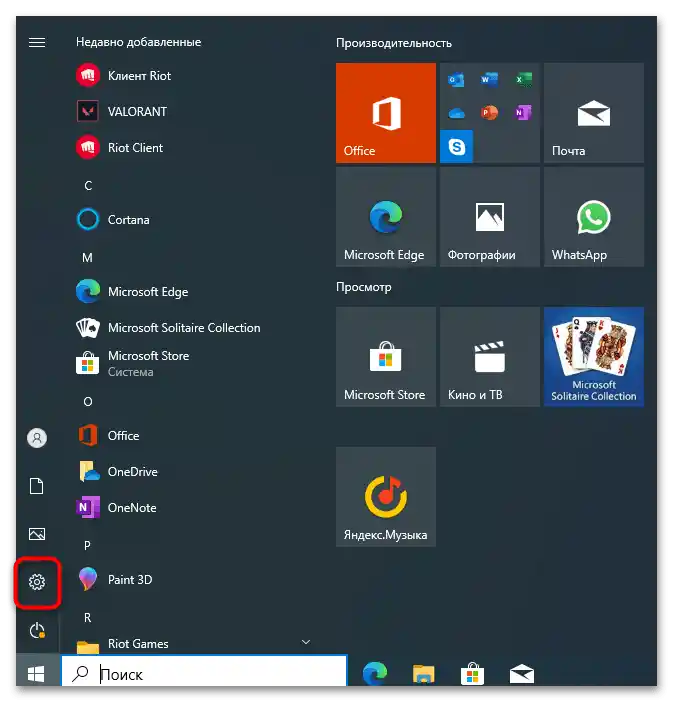Click the Просмотр group header
Image resolution: width=673 pixels, height=702 pixels.
pyautogui.click(x=364, y=287)
